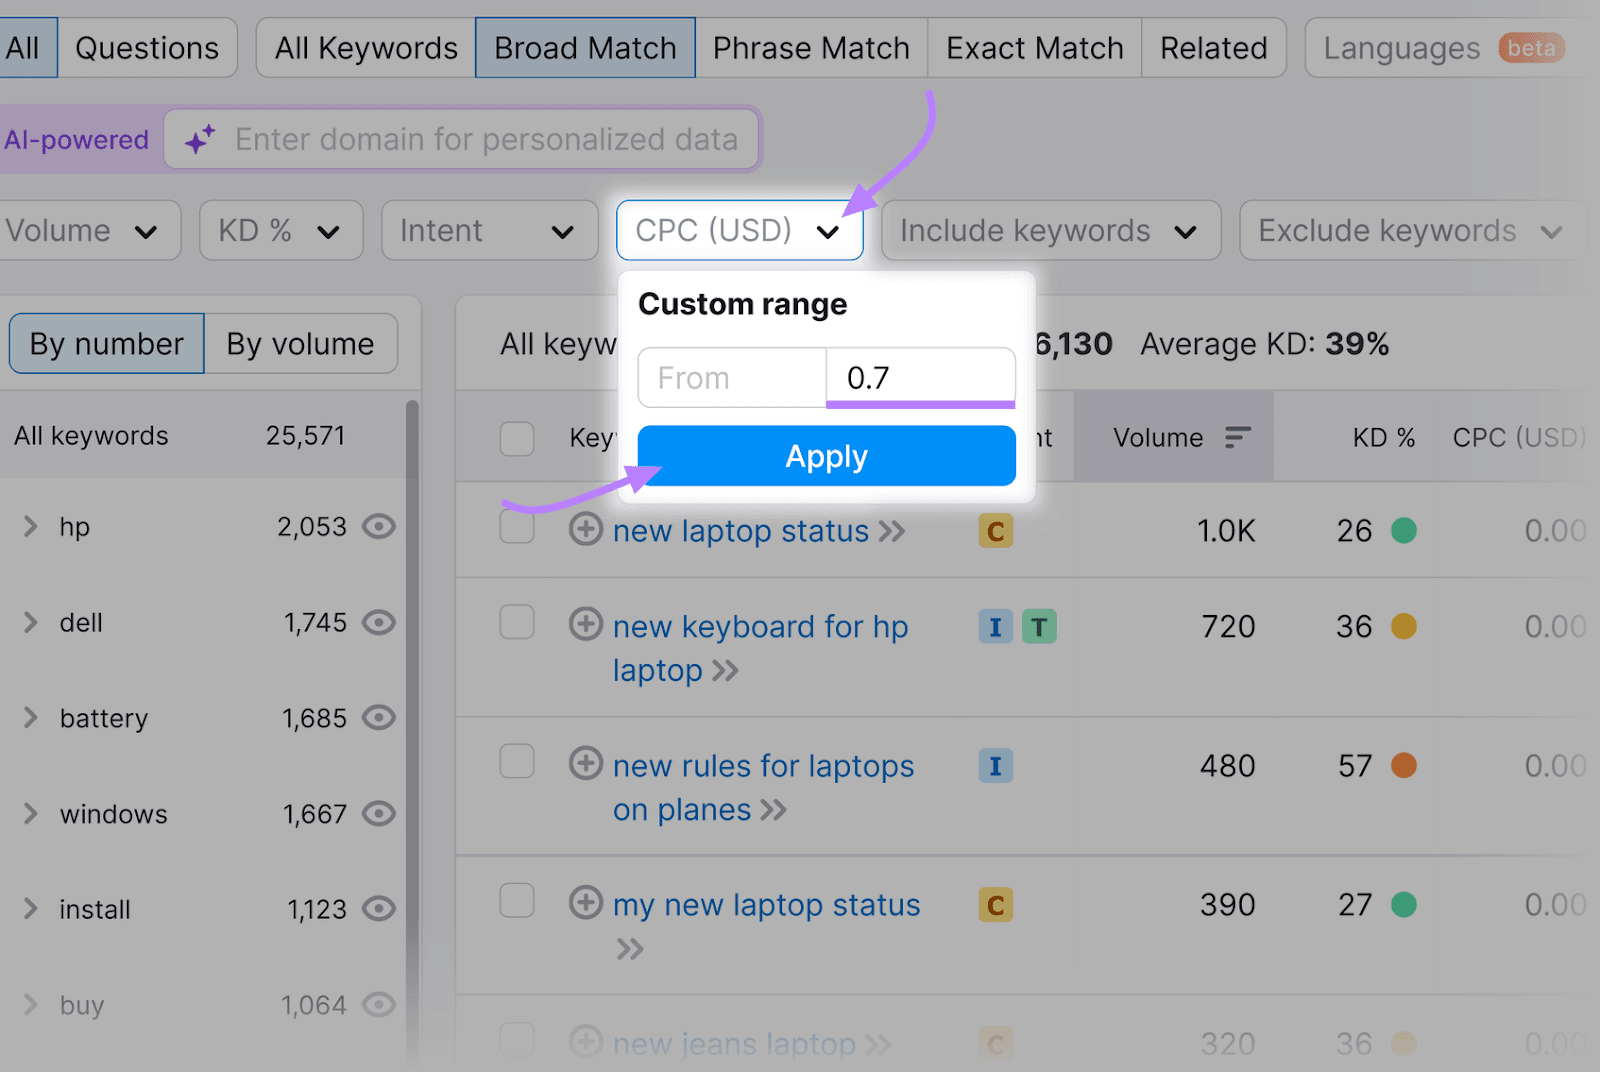1600x1072 pixels.
Task: Click double-arrow icon after my new laptop status
Action: point(630,948)
